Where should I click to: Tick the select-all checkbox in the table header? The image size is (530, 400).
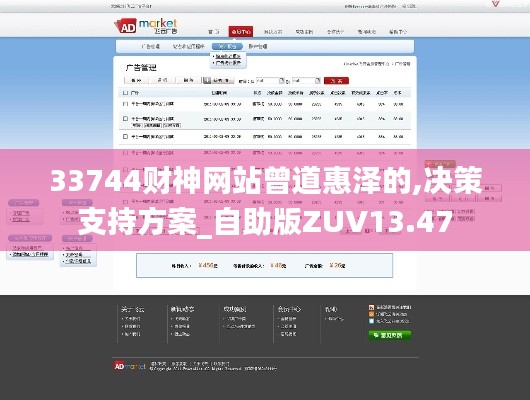(x=125, y=93)
